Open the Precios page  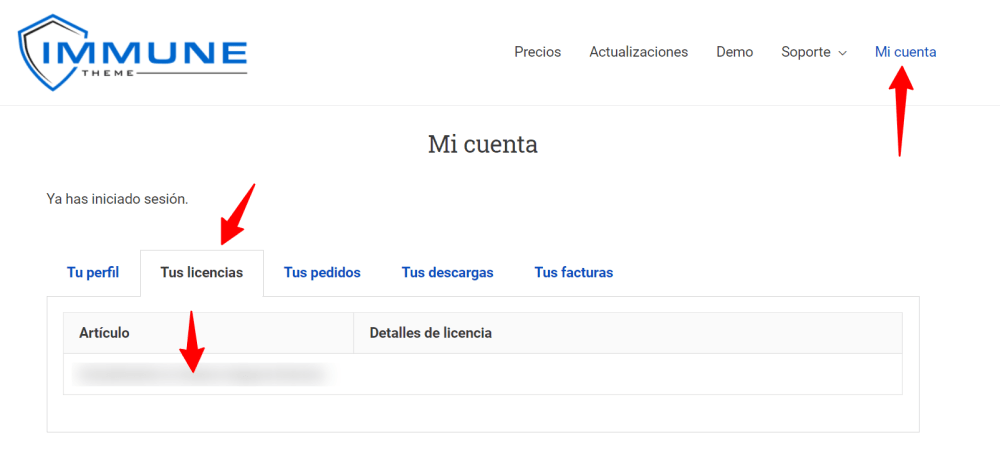click(537, 52)
